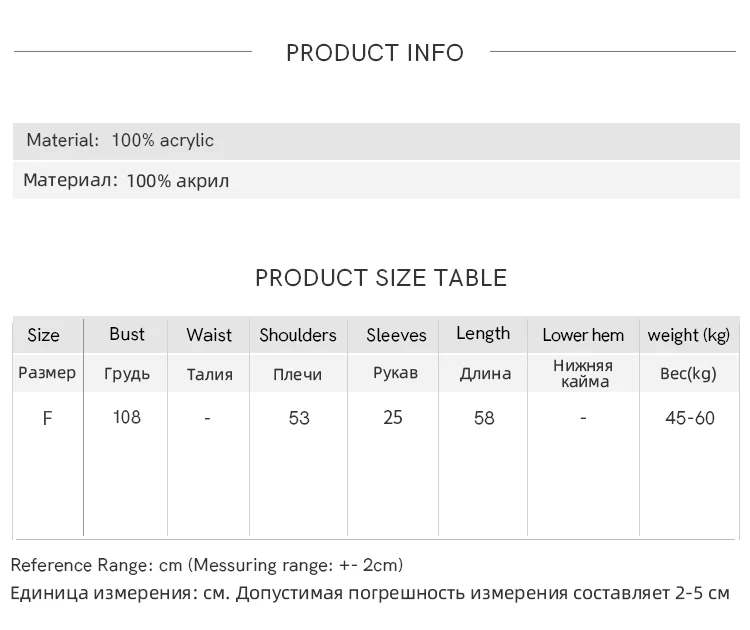The height and width of the screenshot is (630, 750).
Task: Click the Нижняя кайма subheader cell
Action: (583, 373)
